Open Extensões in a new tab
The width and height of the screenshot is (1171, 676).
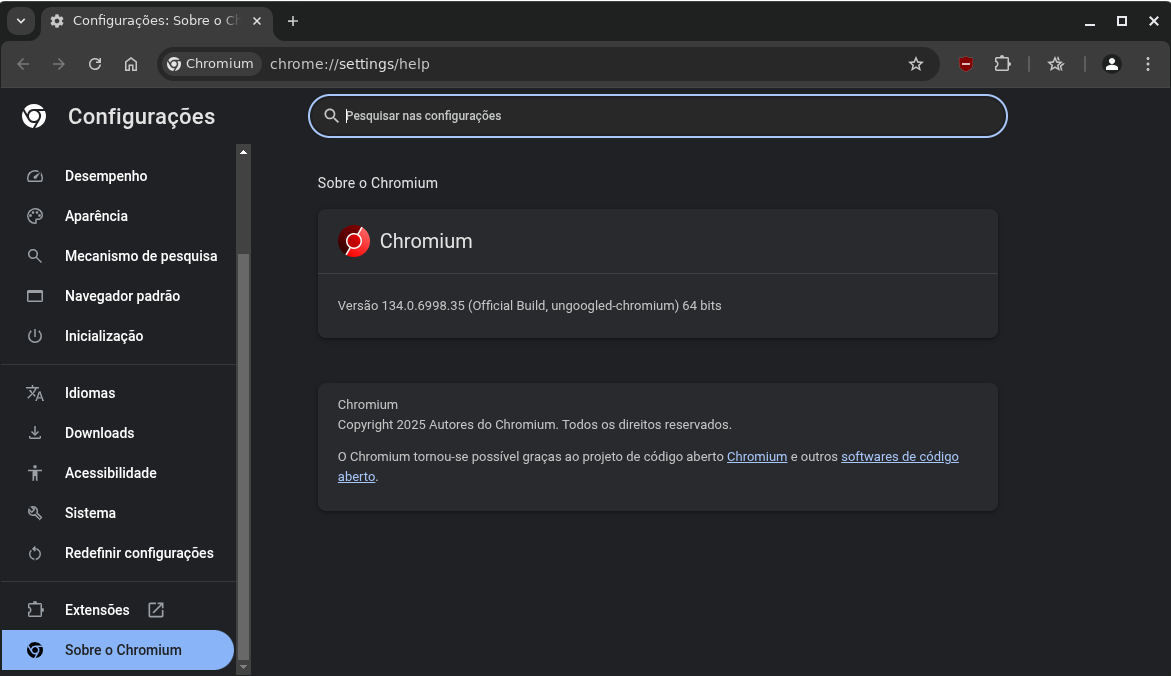(118, 610)
